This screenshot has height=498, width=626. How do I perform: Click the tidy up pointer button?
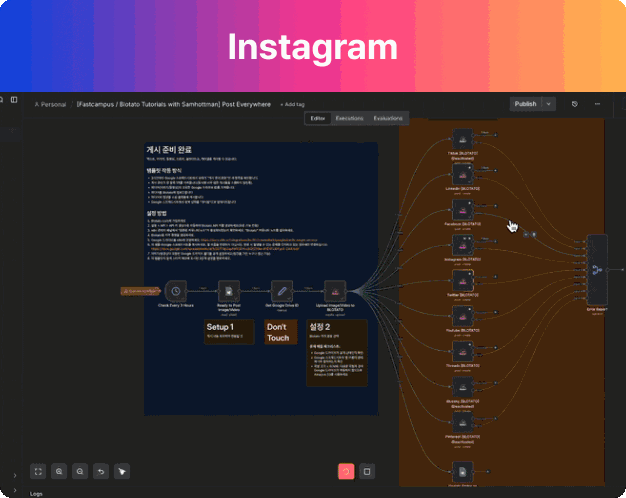(122, 472)
